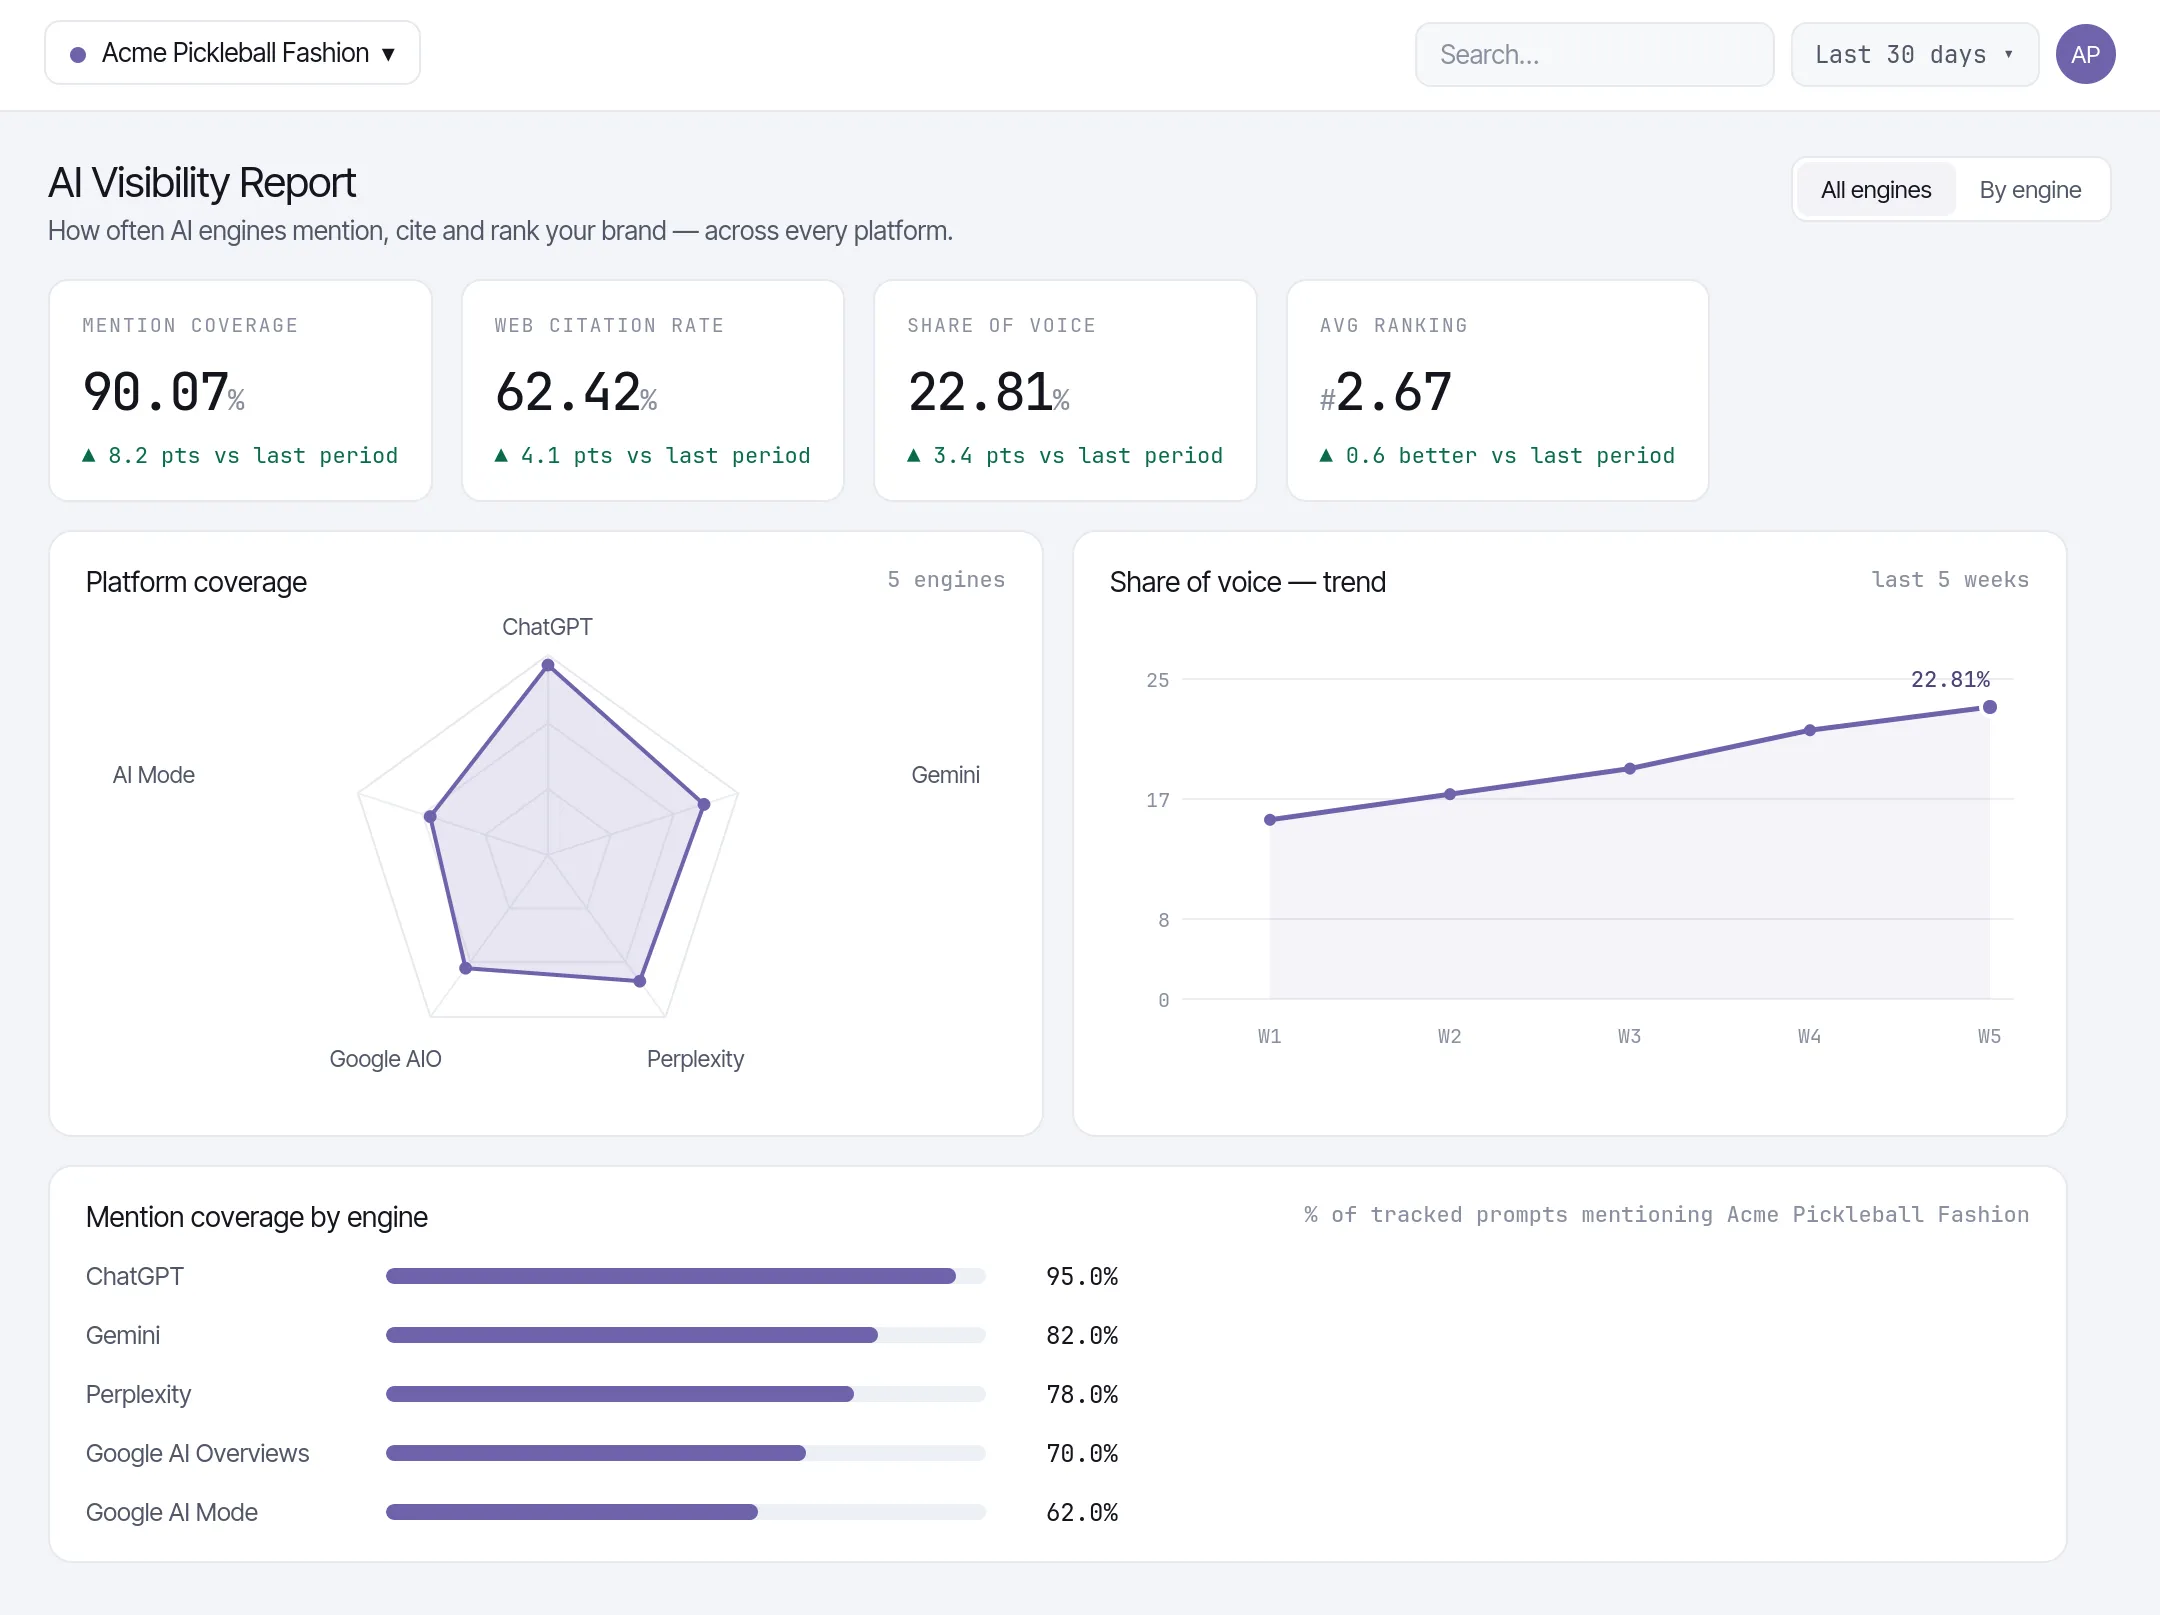The image size is (2160, 1615).
Task: Select the W4 data point on trend line
Action: click(x=1810, y=730)
